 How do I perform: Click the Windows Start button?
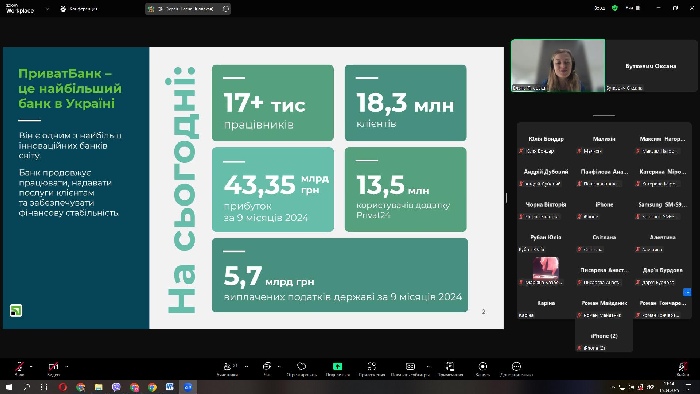pyautogui.click(x=8, y=387)
